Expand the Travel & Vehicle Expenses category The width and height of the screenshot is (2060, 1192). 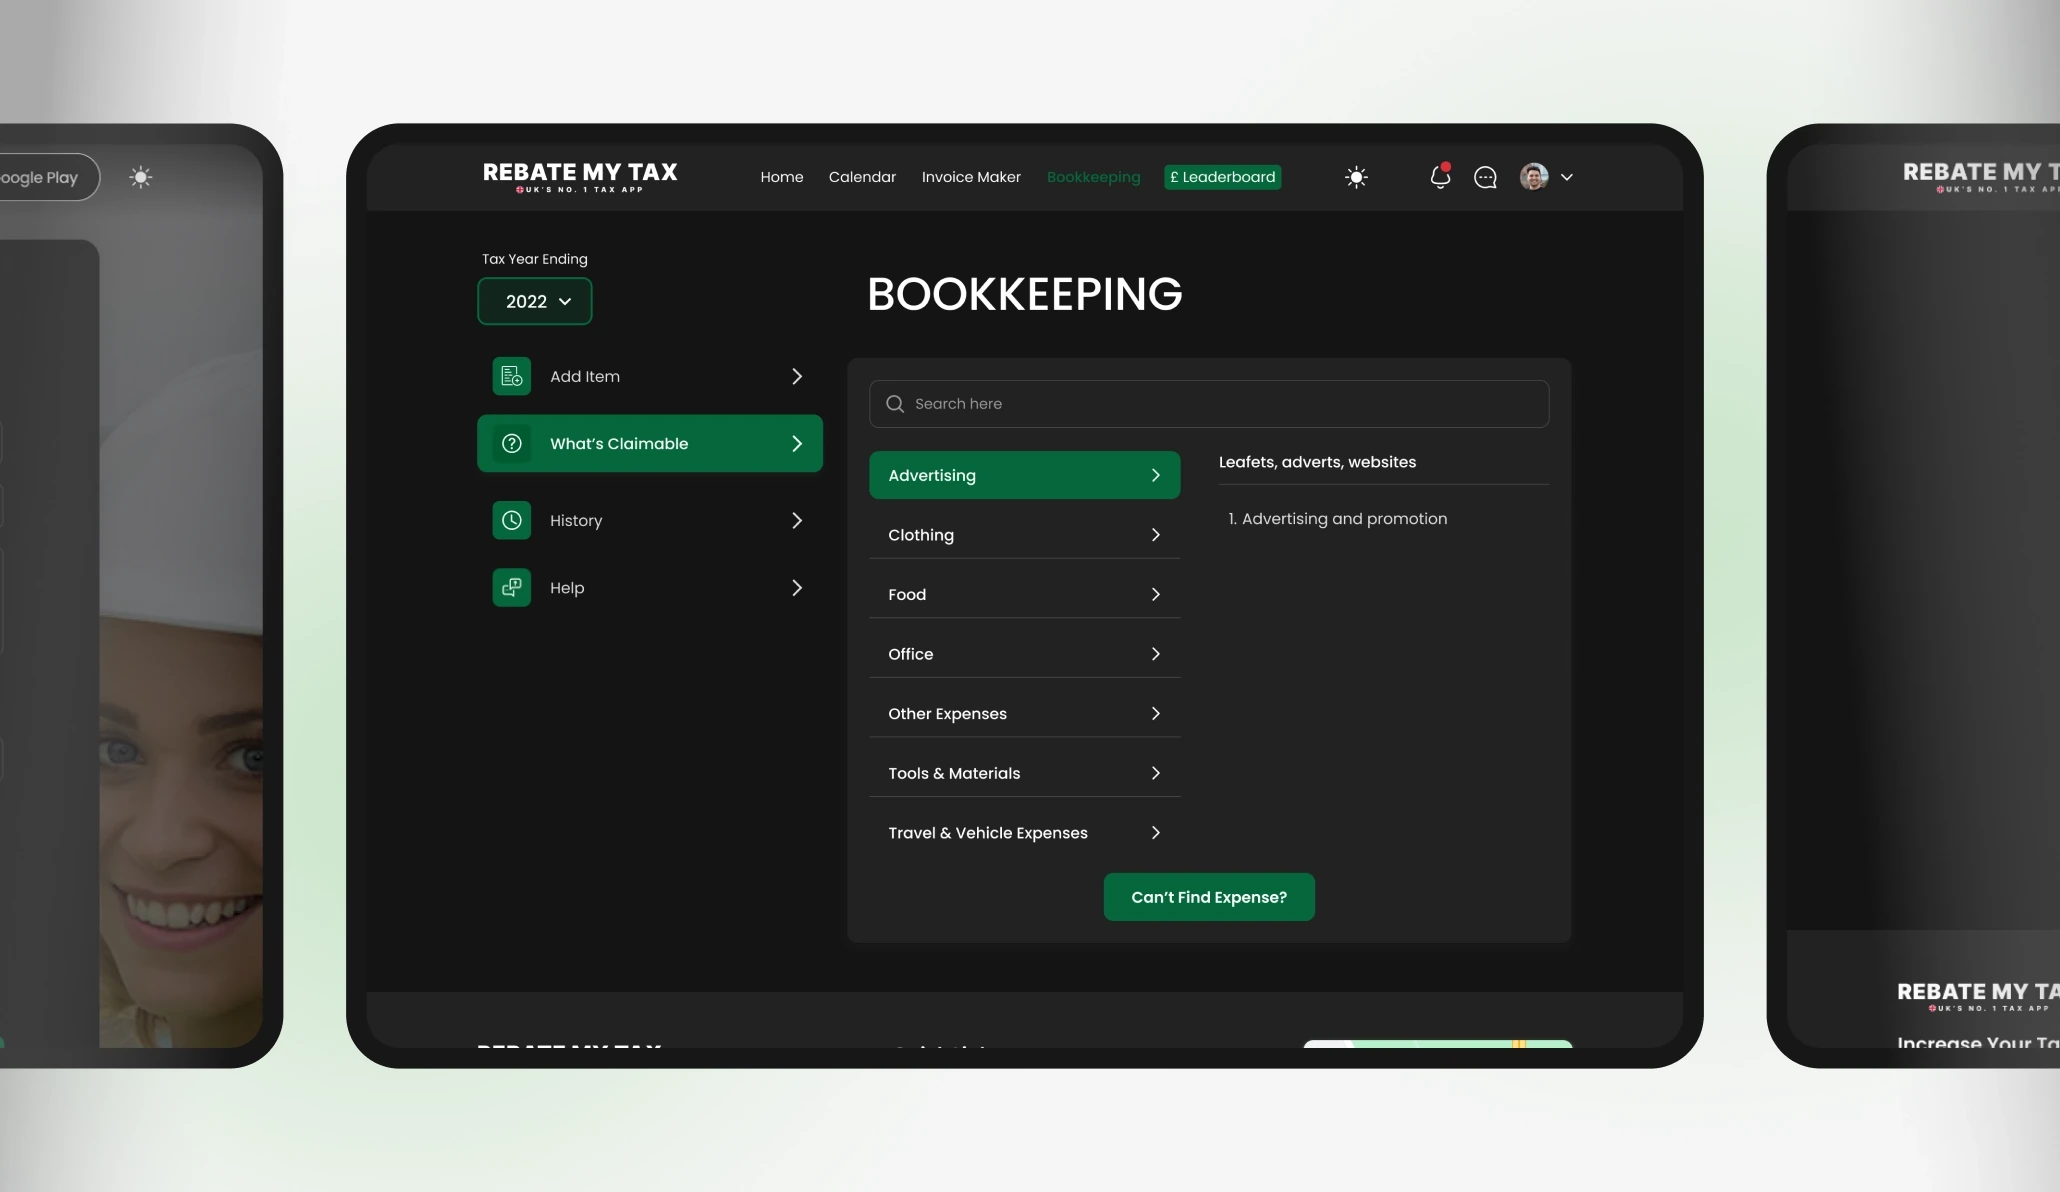(1024, 833)
